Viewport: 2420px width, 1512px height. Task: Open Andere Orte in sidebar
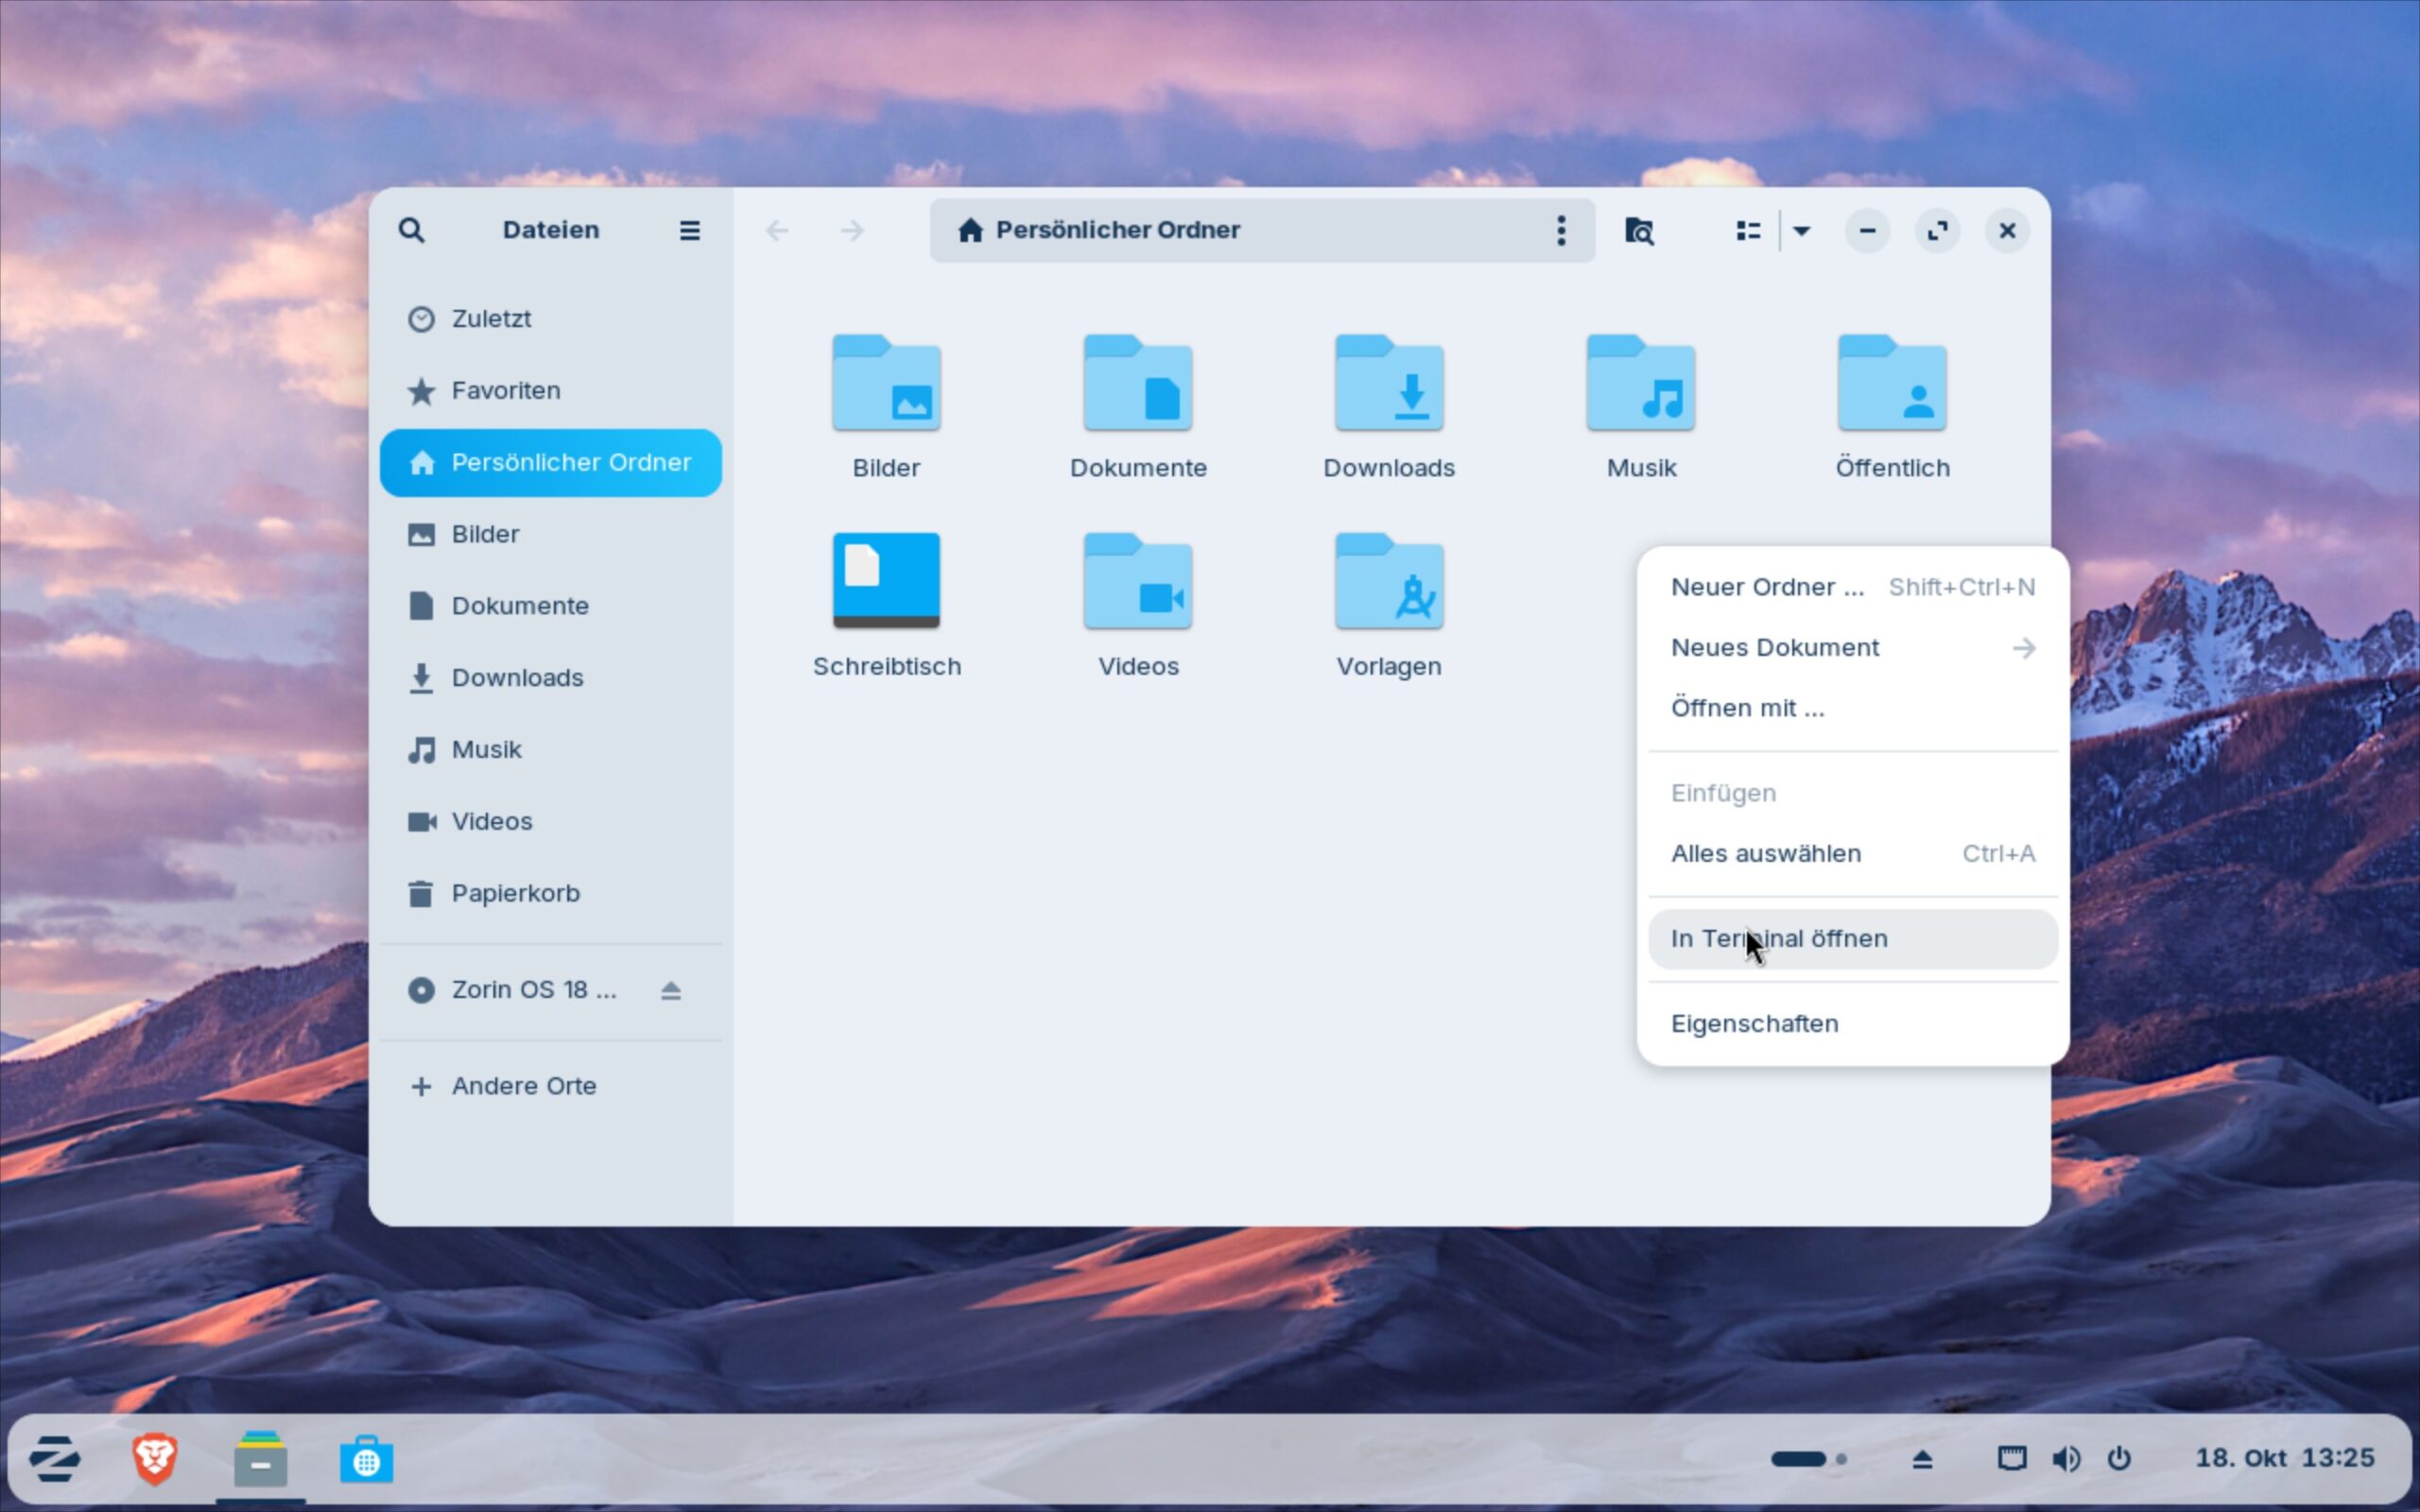coord(523,1086)
